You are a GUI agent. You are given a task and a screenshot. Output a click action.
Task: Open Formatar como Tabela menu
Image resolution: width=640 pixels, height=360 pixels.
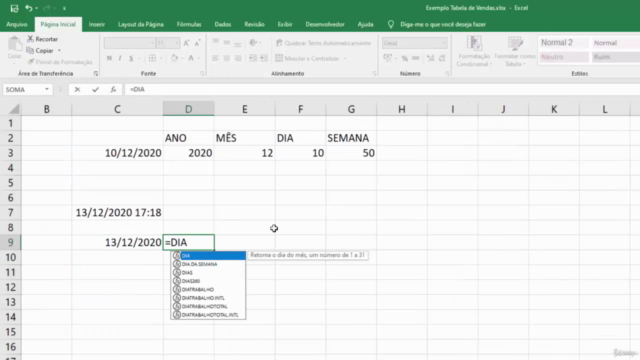click(x=515, y=51)
